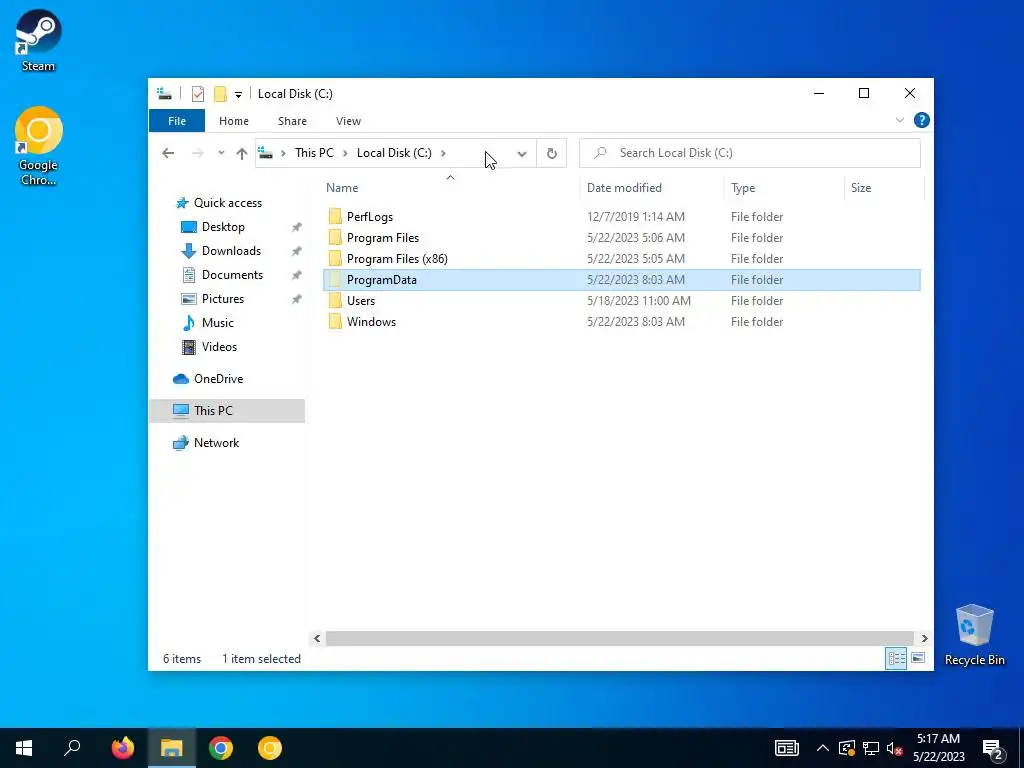Open OneDrive in navigation pane
Screen dimensions: 1024x768
[x=217, y=379]
